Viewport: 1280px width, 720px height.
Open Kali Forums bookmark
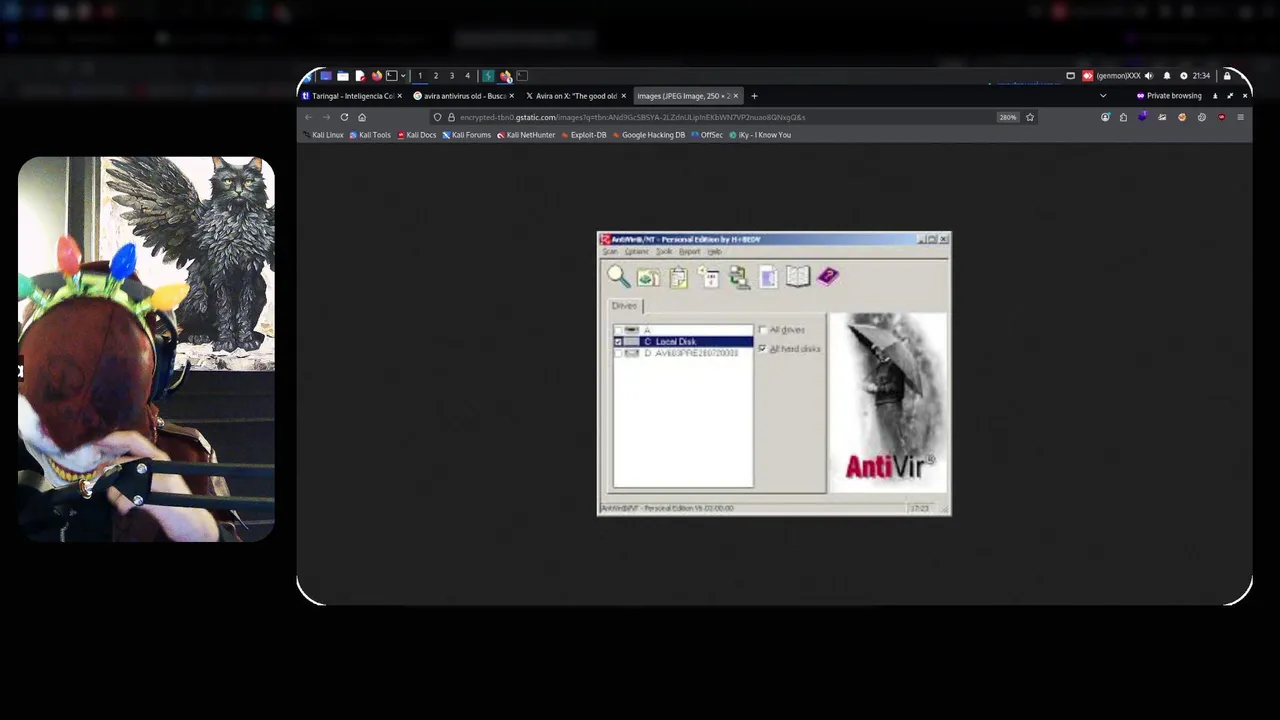pyautogui.click(x=466, y=135)
